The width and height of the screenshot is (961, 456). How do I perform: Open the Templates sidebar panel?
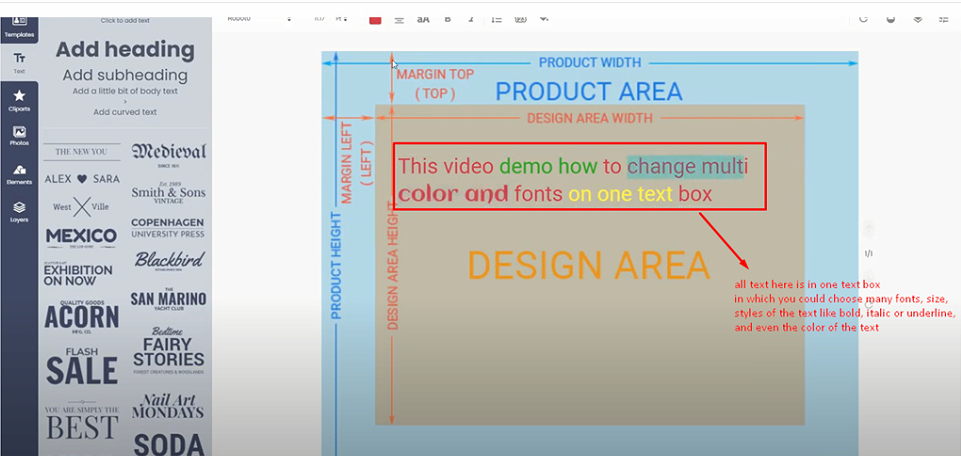coord(19,25)
